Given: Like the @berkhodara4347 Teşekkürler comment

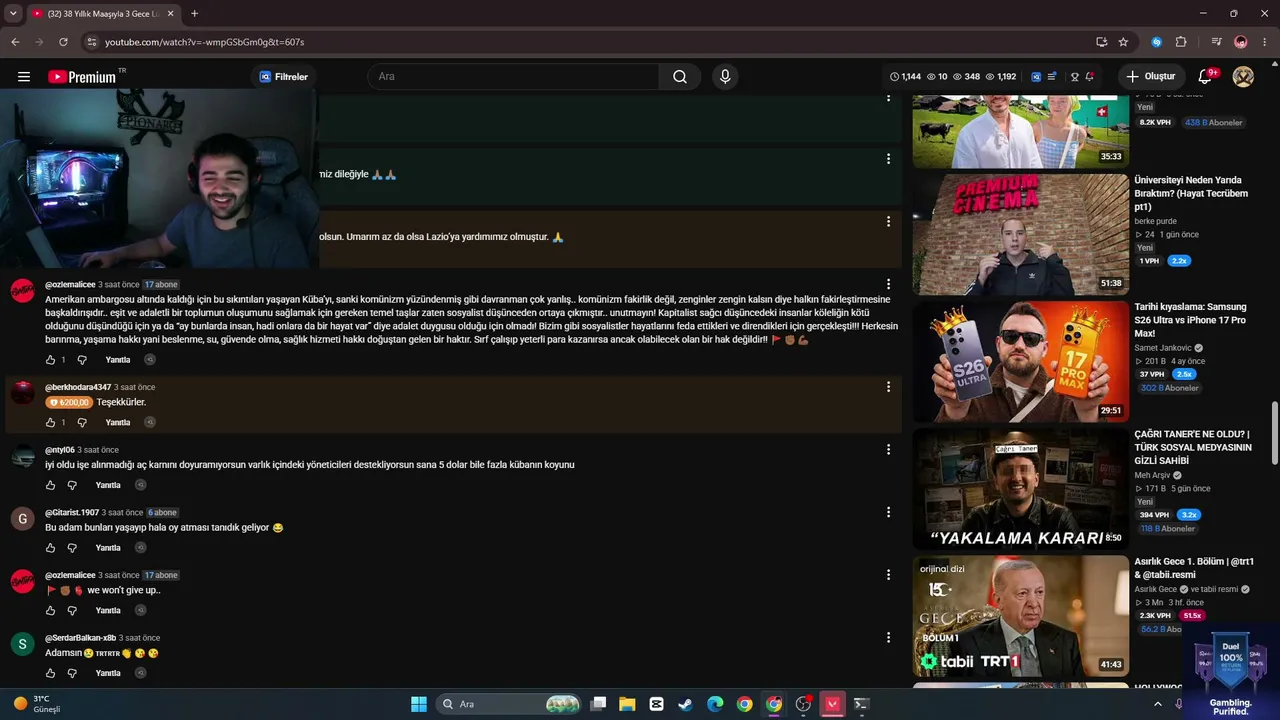Looking at the screenshot, I should pyautogui.click(x=50, y=422).
